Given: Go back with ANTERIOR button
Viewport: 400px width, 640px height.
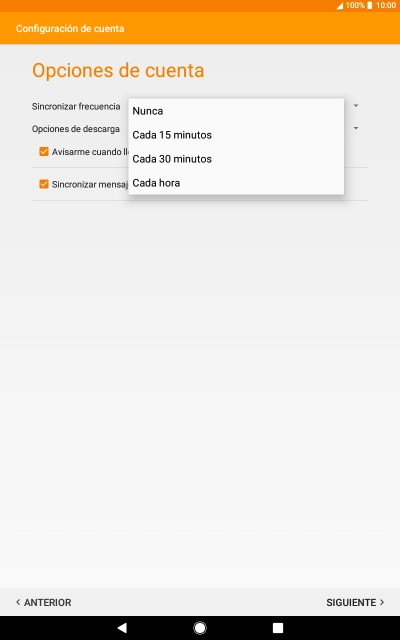Looking at the screenshot, I should tap(44, 602).
